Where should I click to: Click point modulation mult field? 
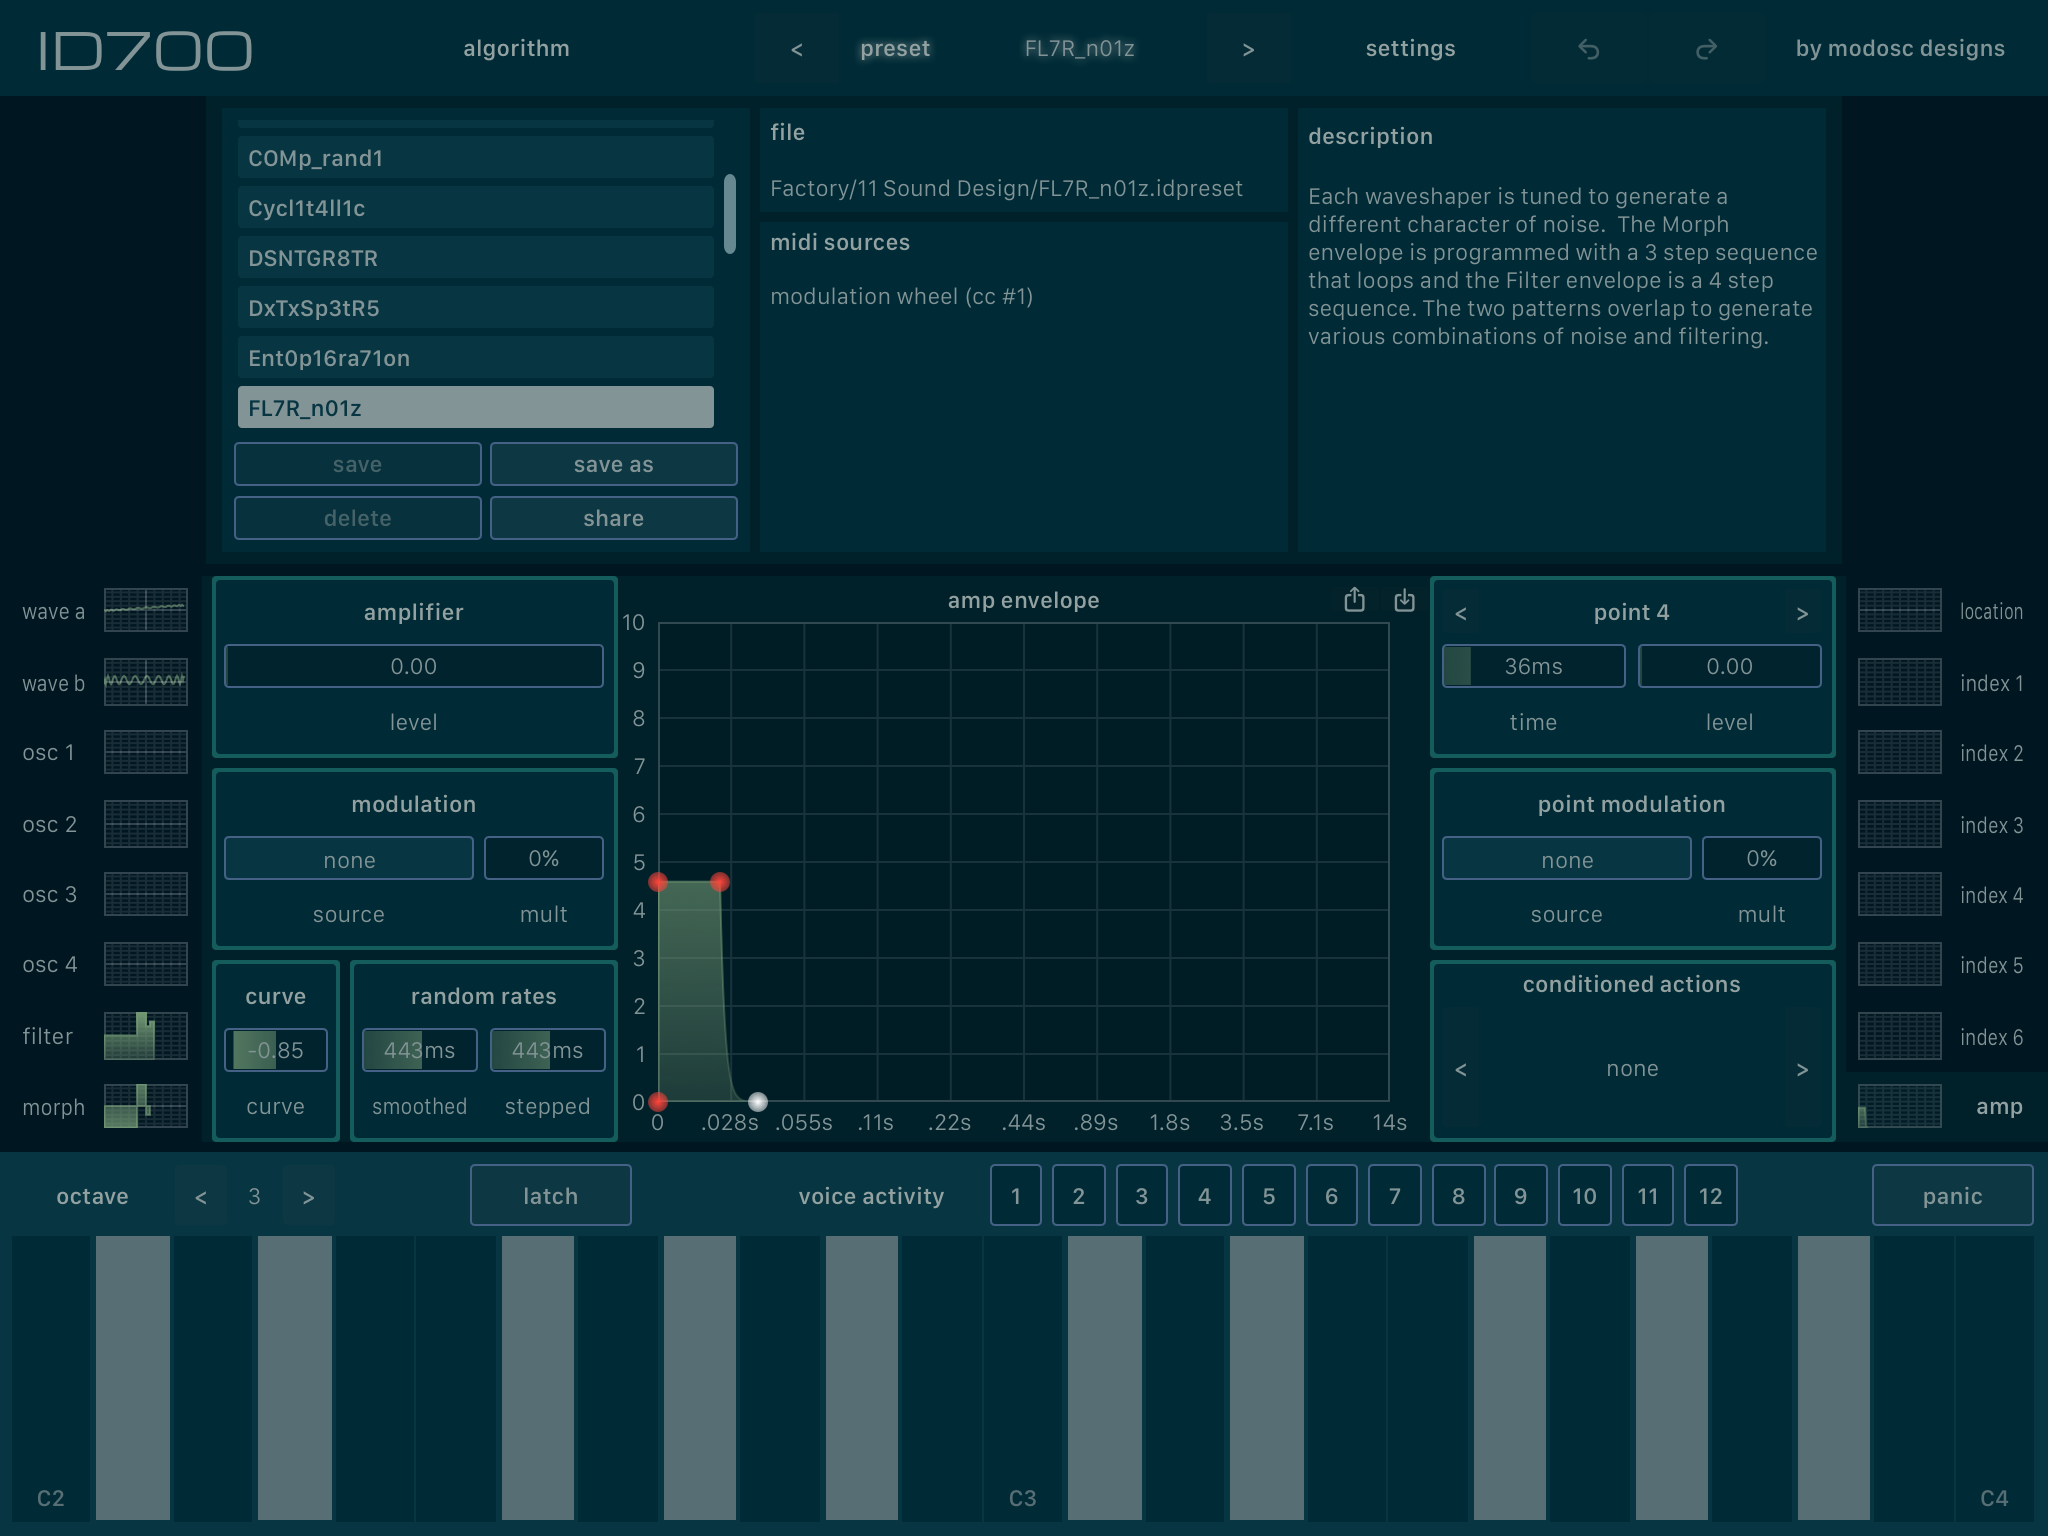pyautogui.click(x=1761, y=858)
